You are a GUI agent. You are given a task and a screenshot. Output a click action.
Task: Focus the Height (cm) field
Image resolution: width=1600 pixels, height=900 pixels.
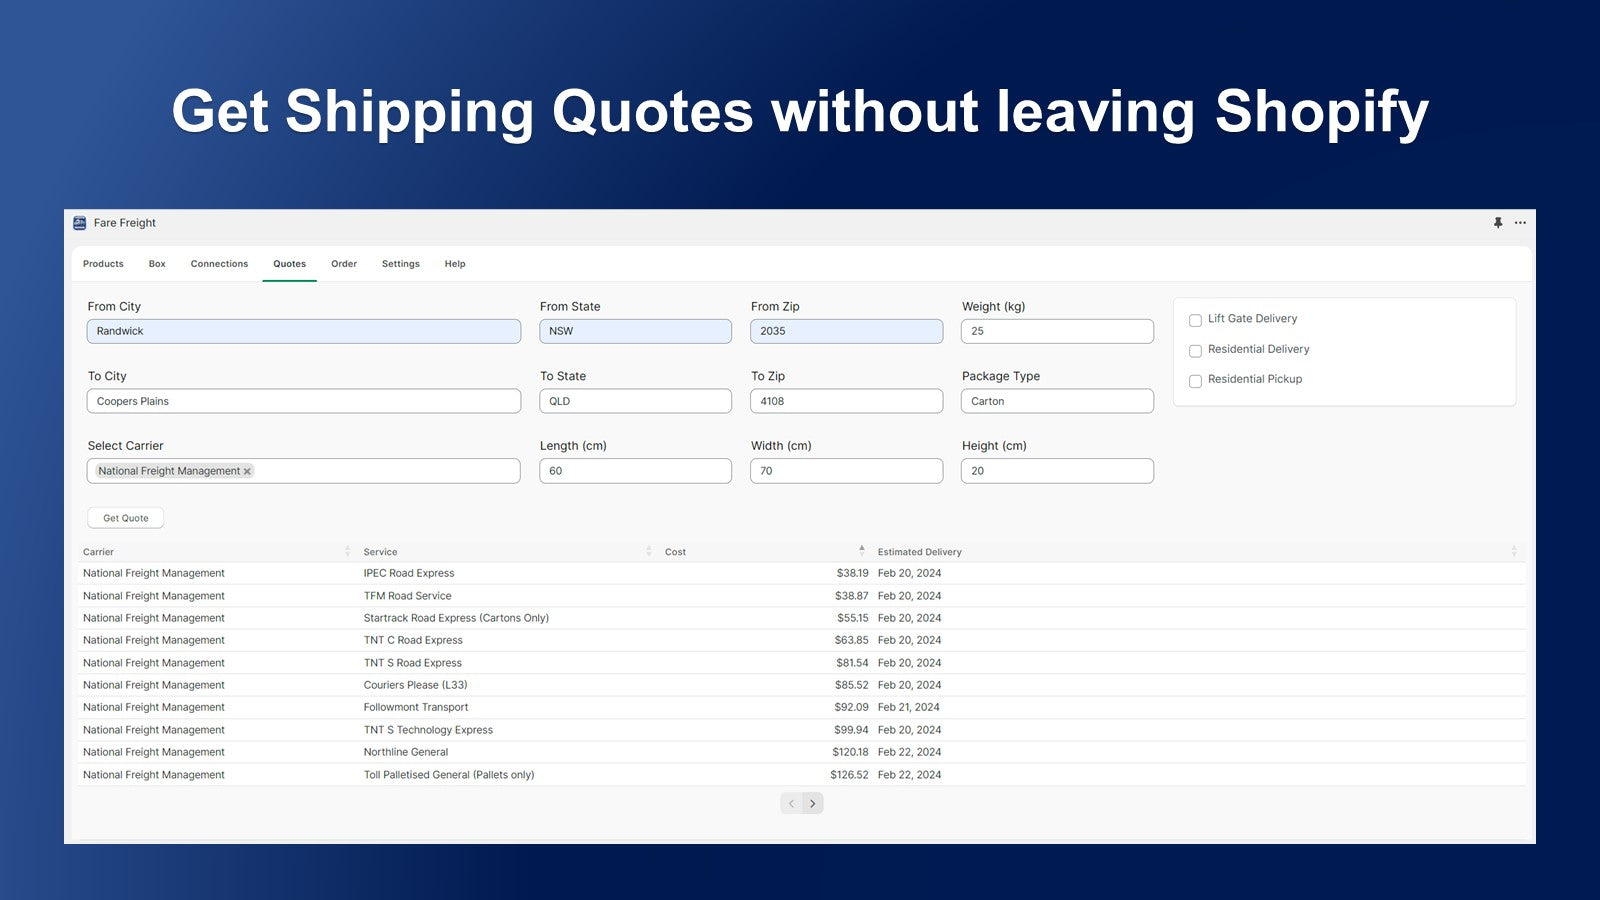(x=1057, y=471)
